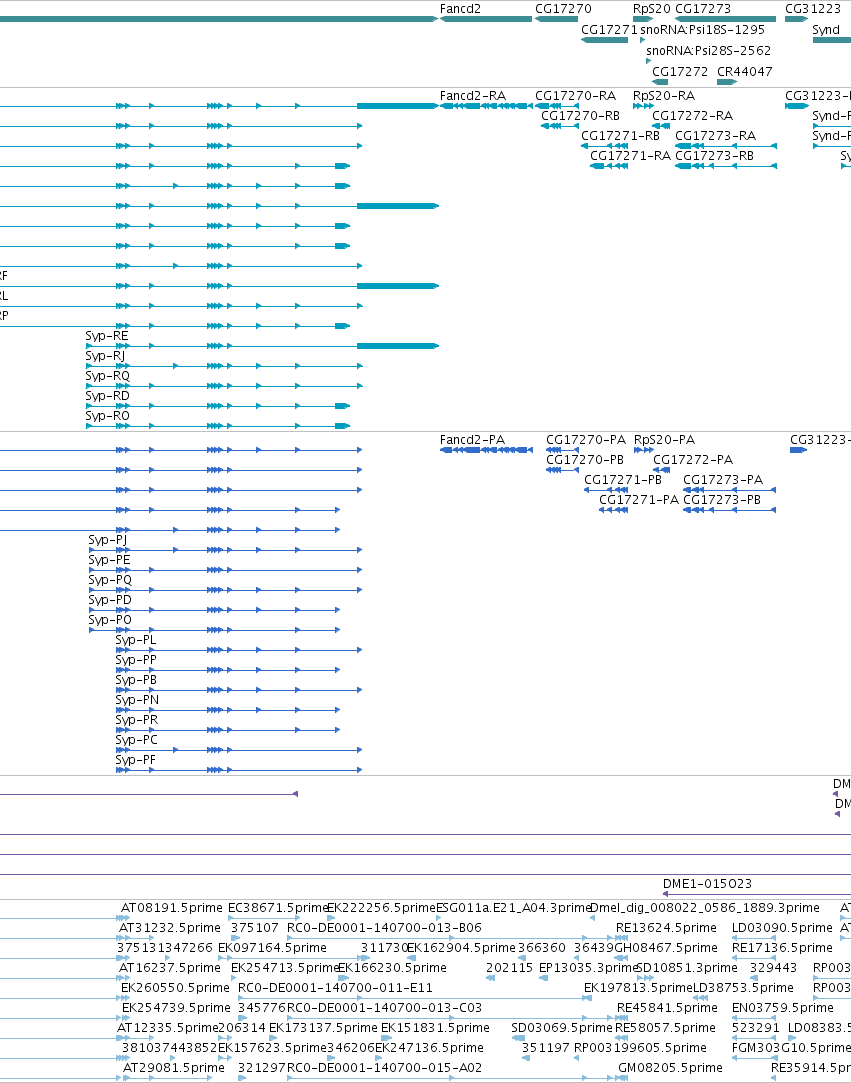Click the CG17270-PB protein label

[585, 460]
